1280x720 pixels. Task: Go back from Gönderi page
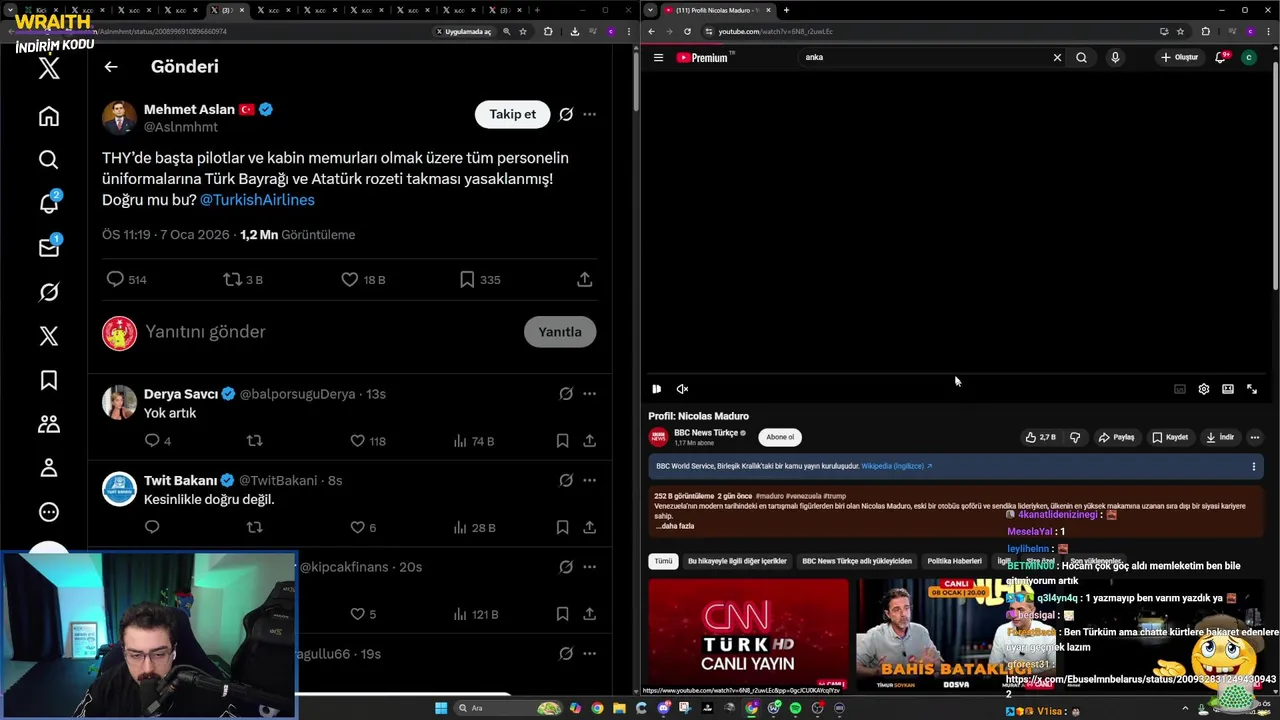(111, 67)
